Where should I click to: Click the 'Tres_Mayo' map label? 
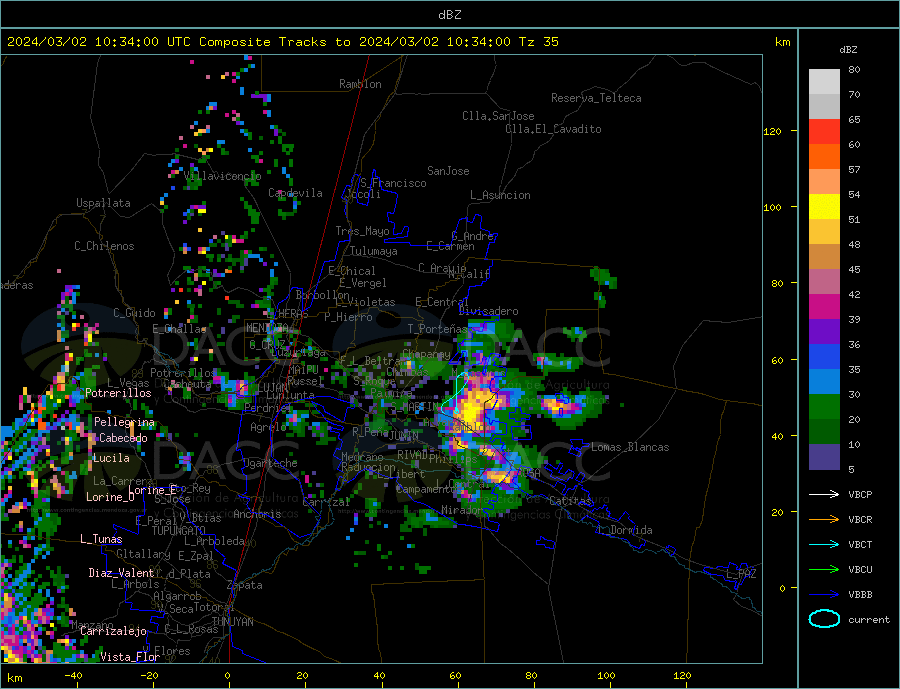click(362, 231)
